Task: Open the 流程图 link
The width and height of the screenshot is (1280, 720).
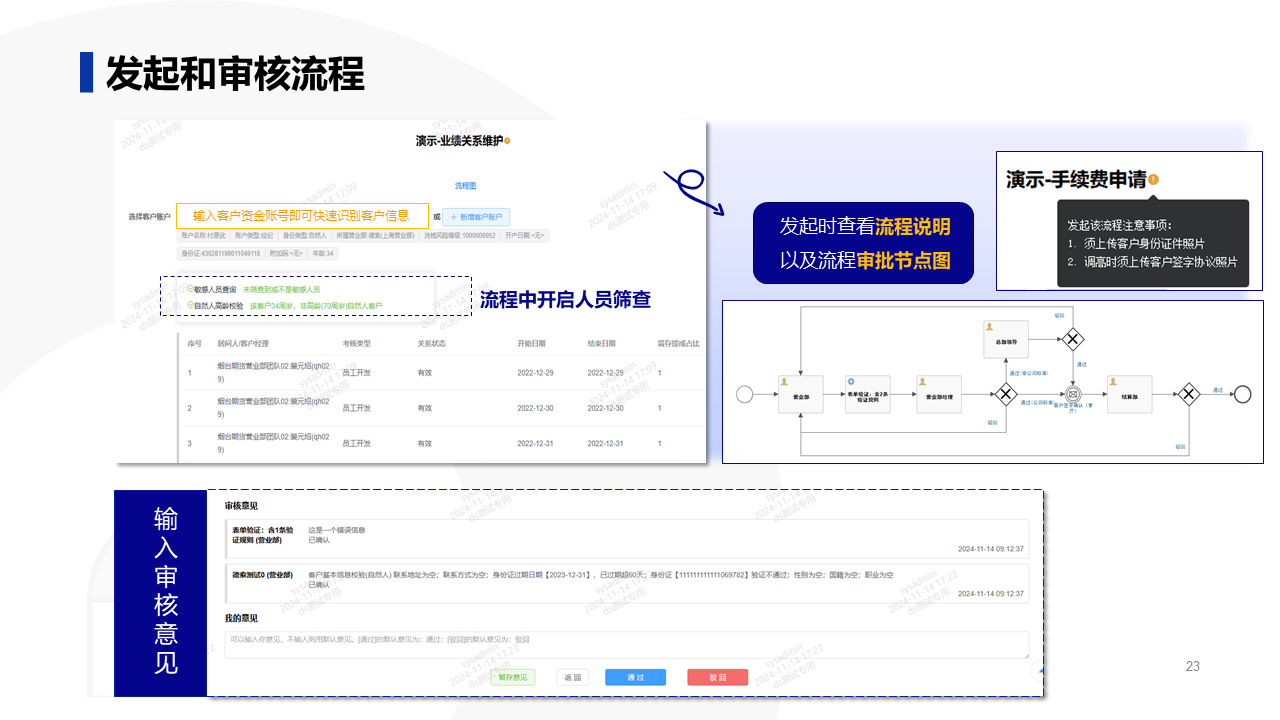Action: (x=465, y=186)
